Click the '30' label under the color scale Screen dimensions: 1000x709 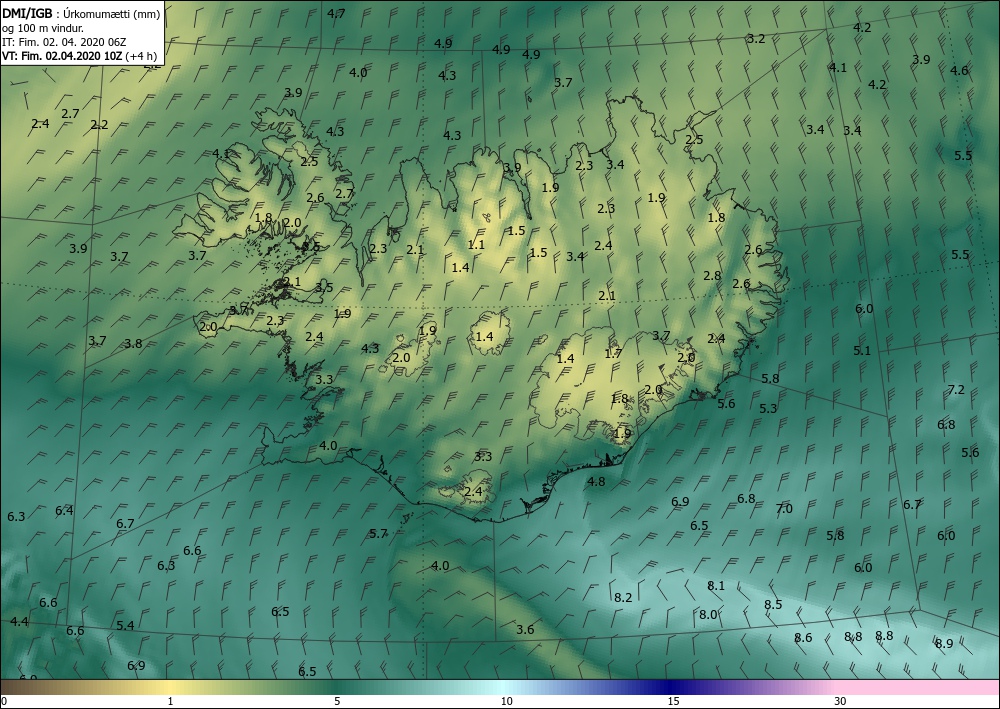[x=841, y=701]
